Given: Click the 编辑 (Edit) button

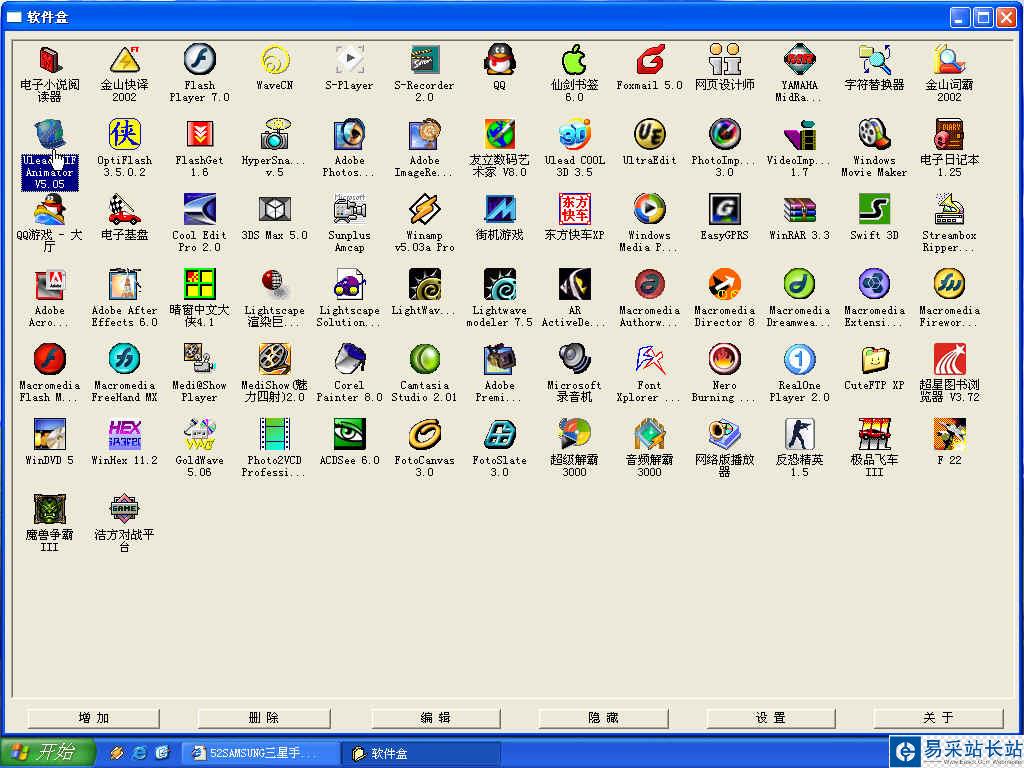Looking at the screenshot, I should 436,718.
